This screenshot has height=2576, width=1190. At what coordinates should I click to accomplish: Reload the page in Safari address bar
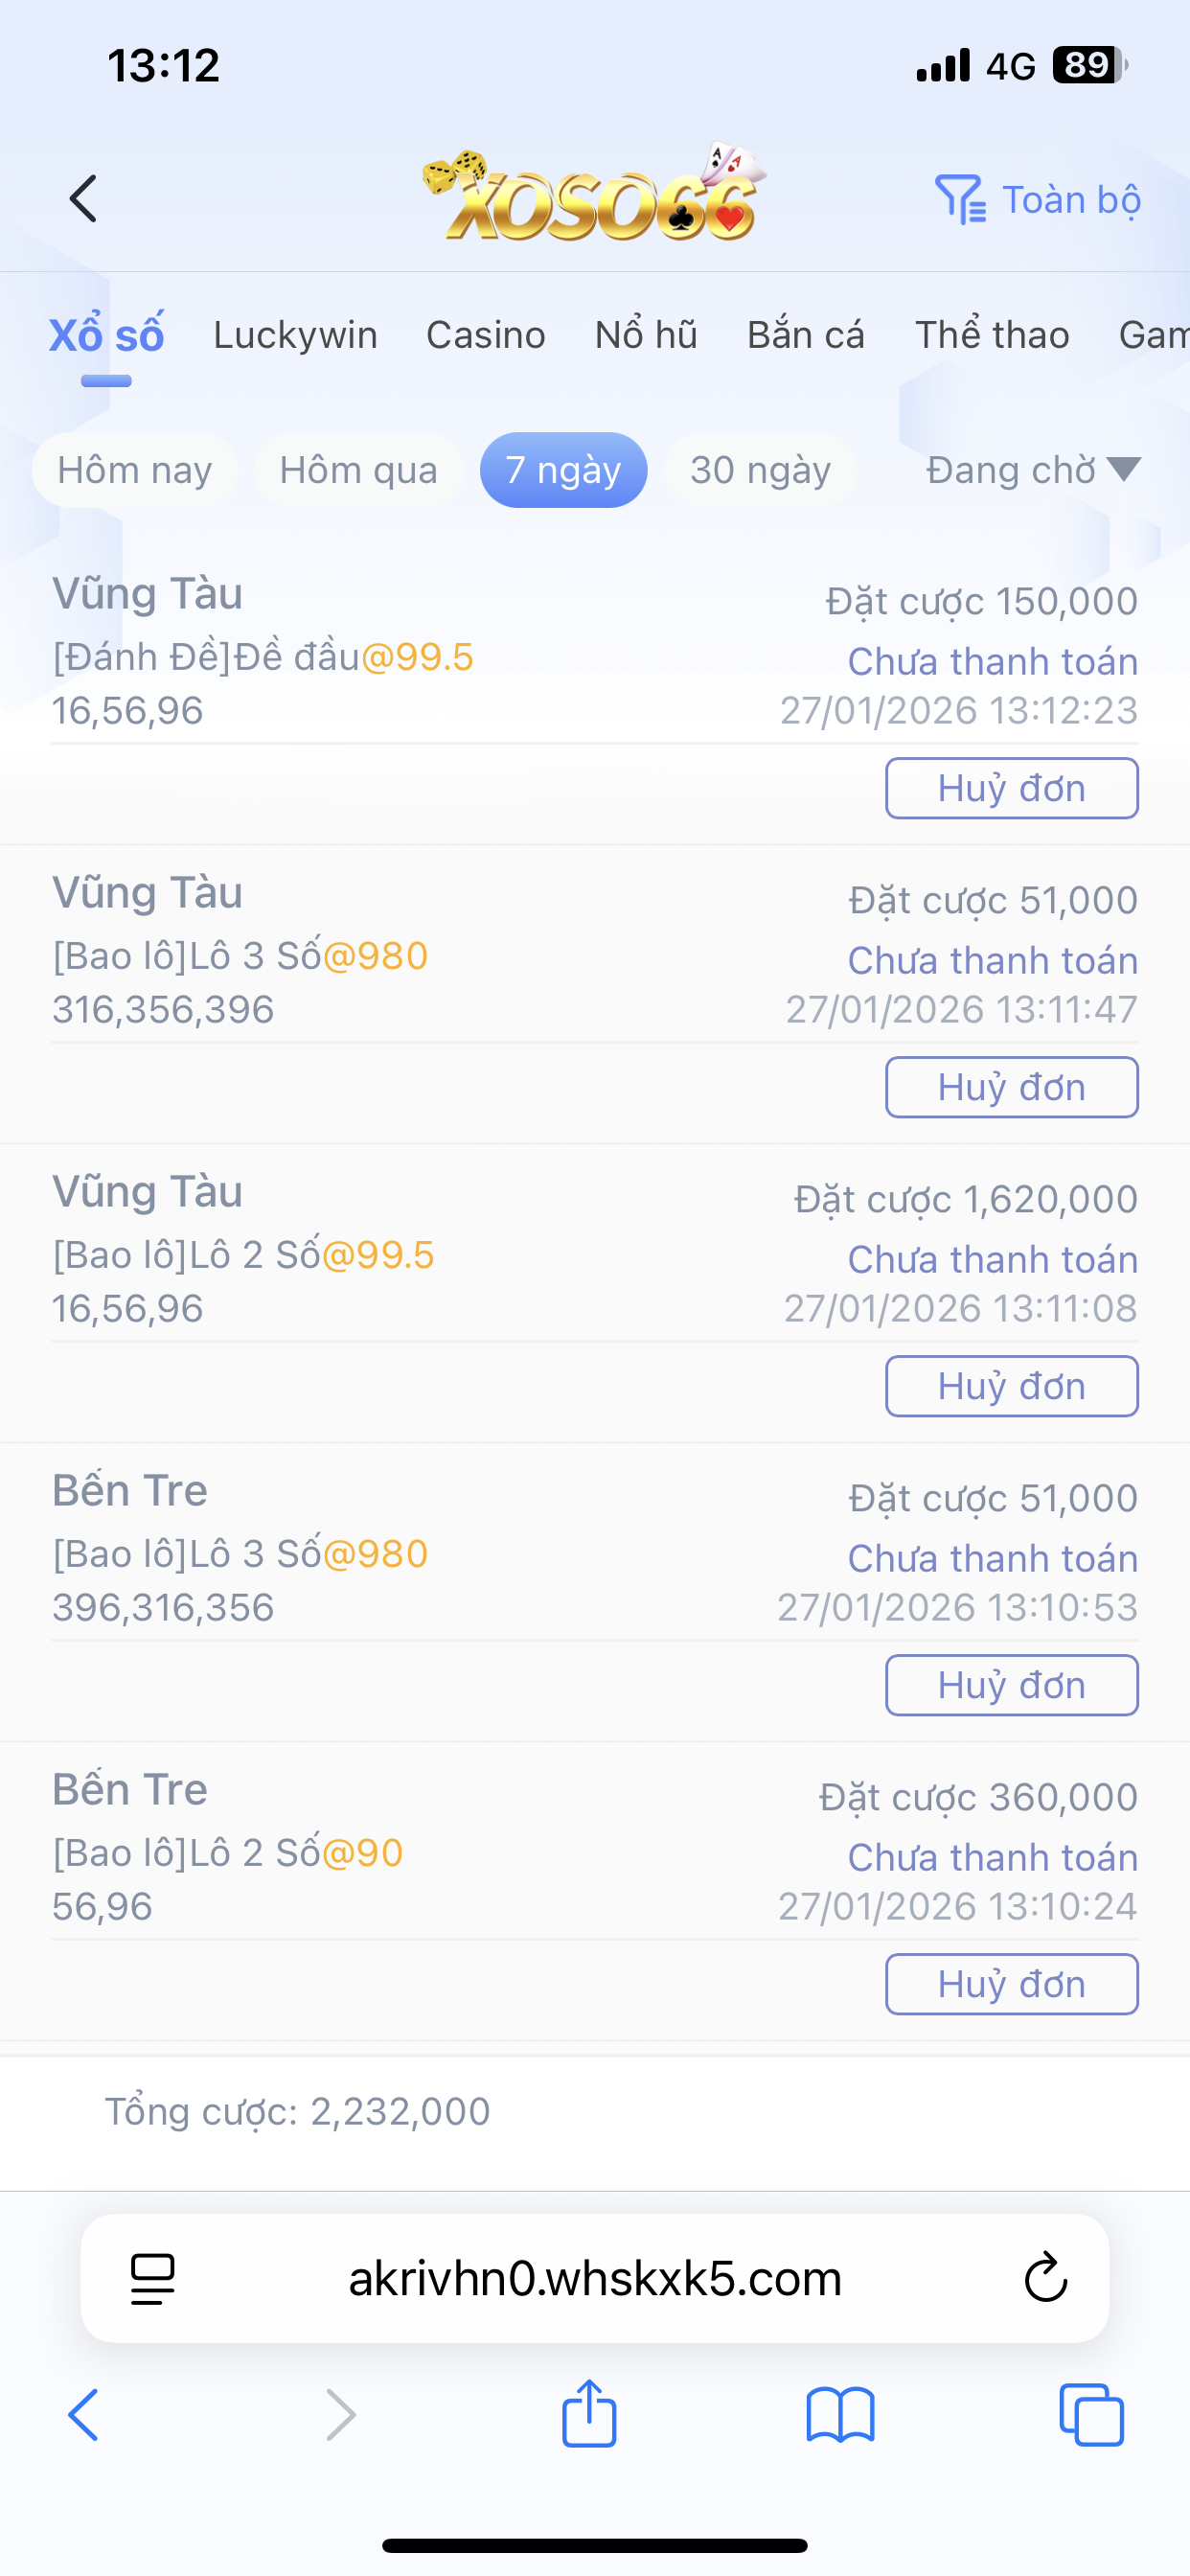click(x=1045, y=2277)
